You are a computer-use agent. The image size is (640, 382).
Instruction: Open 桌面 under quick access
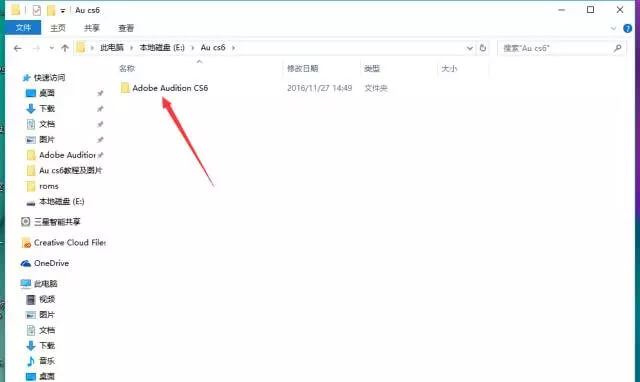pyautogui.click(x=47, y=93)
